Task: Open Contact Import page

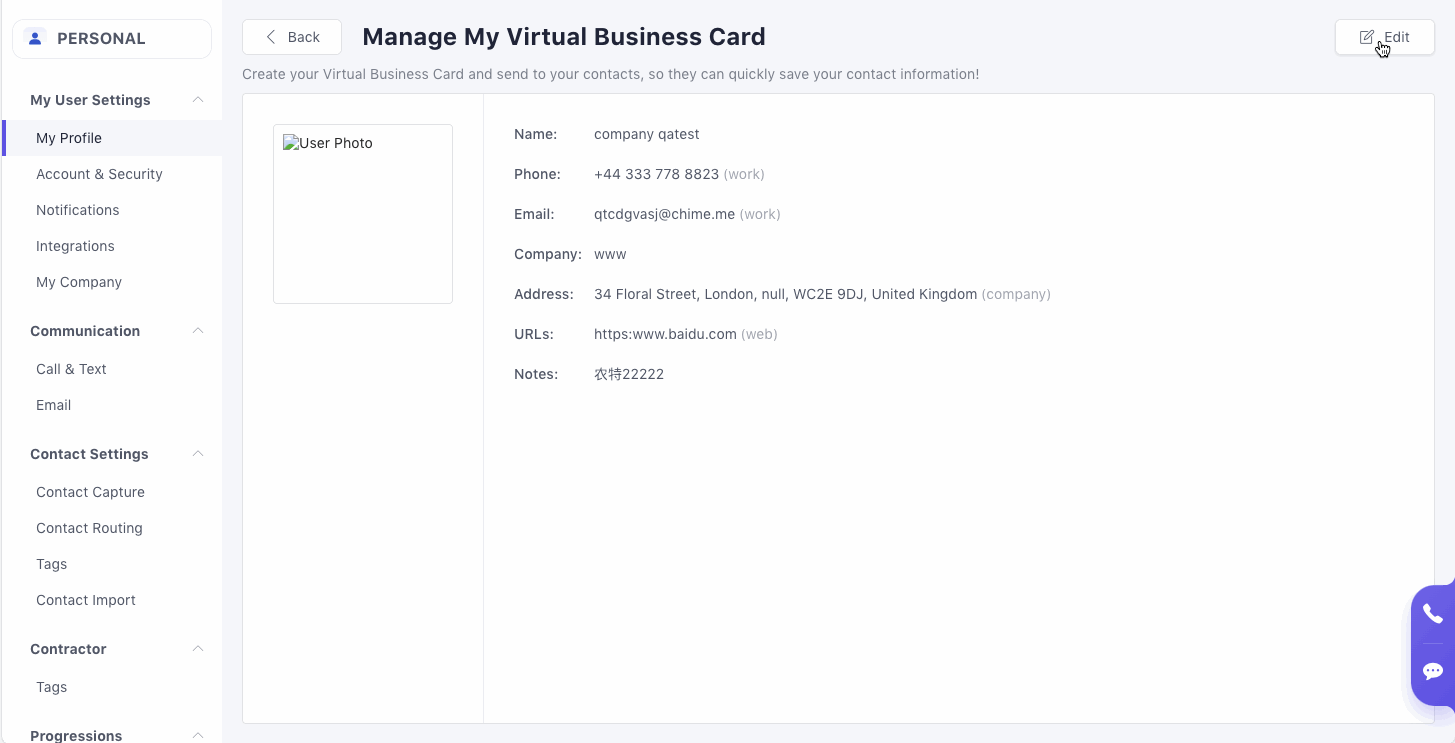Action: point(86,600)
